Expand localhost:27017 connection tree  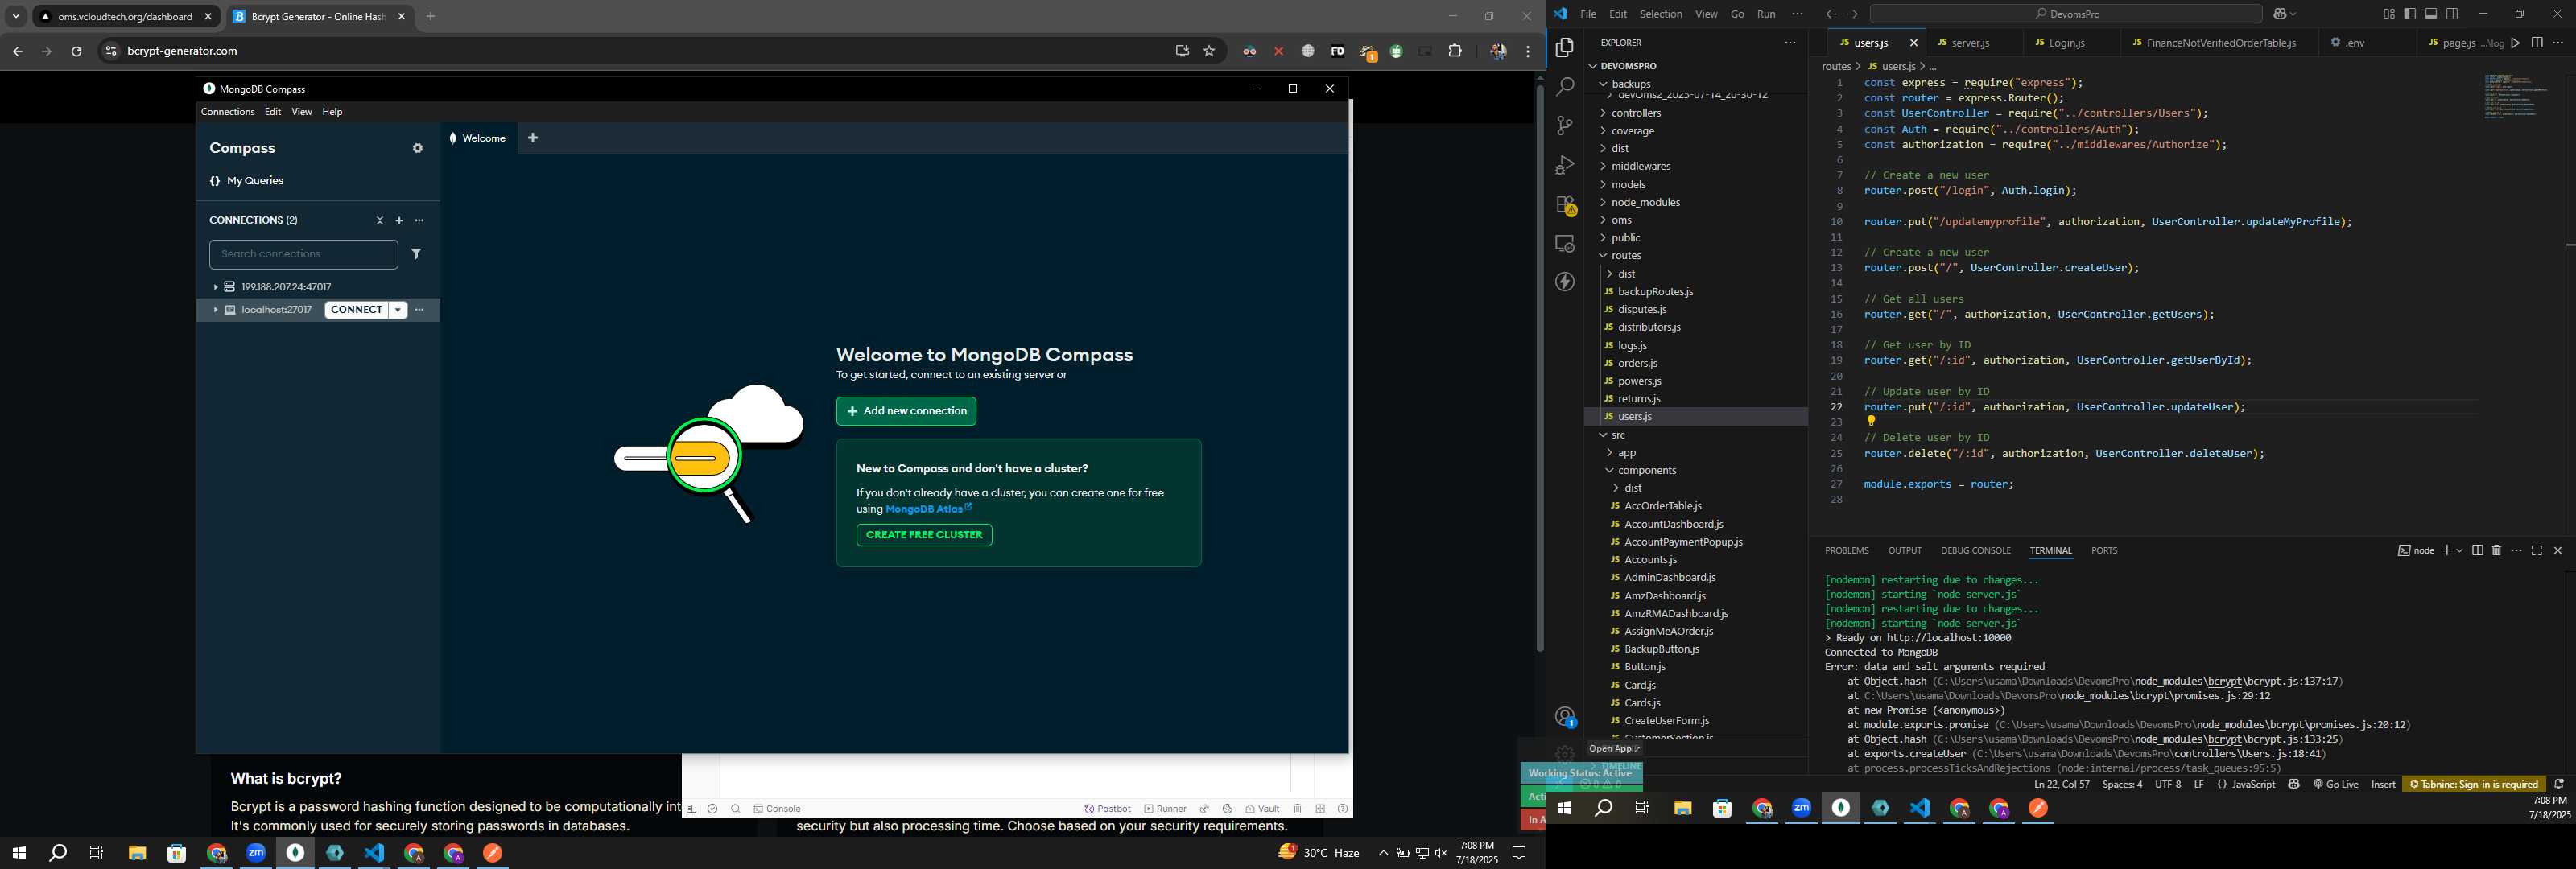tap(215, 310)
